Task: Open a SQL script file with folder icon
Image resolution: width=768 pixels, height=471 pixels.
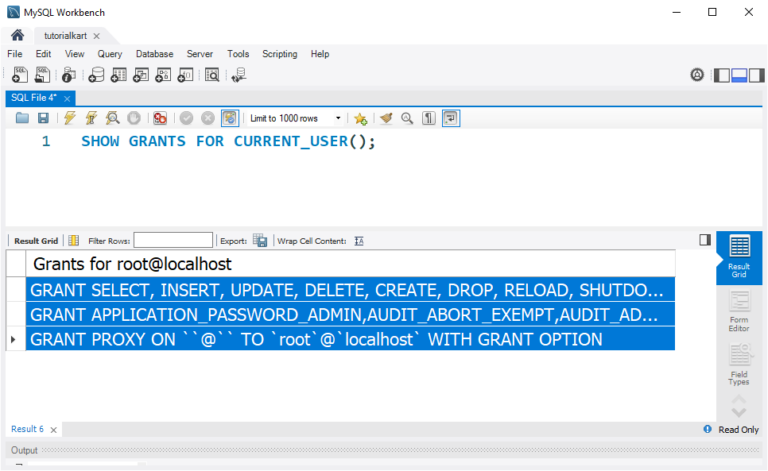Action: pyautogui.click(x=22, y=118)
